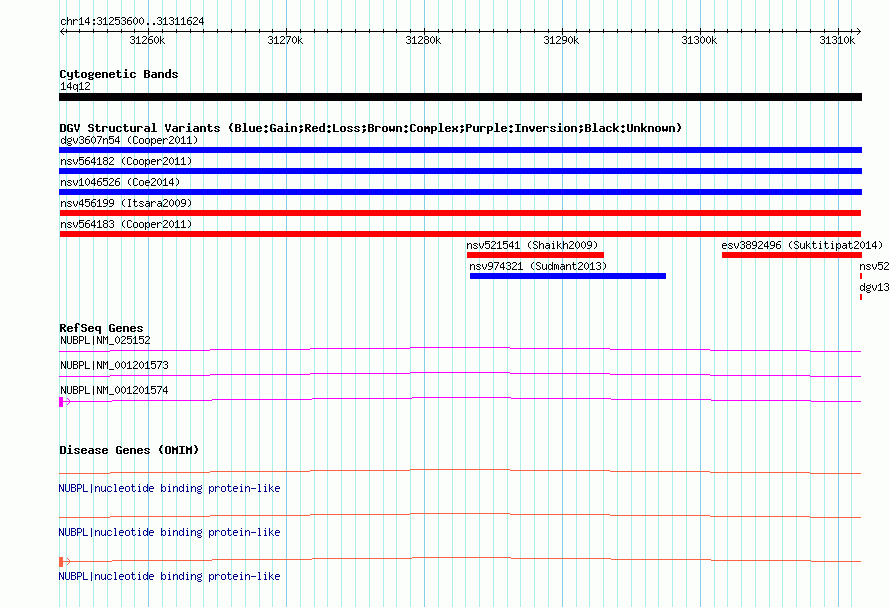
Task: Click the dgv3607n54 (Cooper2011) variant label
Action: (x=129, y=140)
